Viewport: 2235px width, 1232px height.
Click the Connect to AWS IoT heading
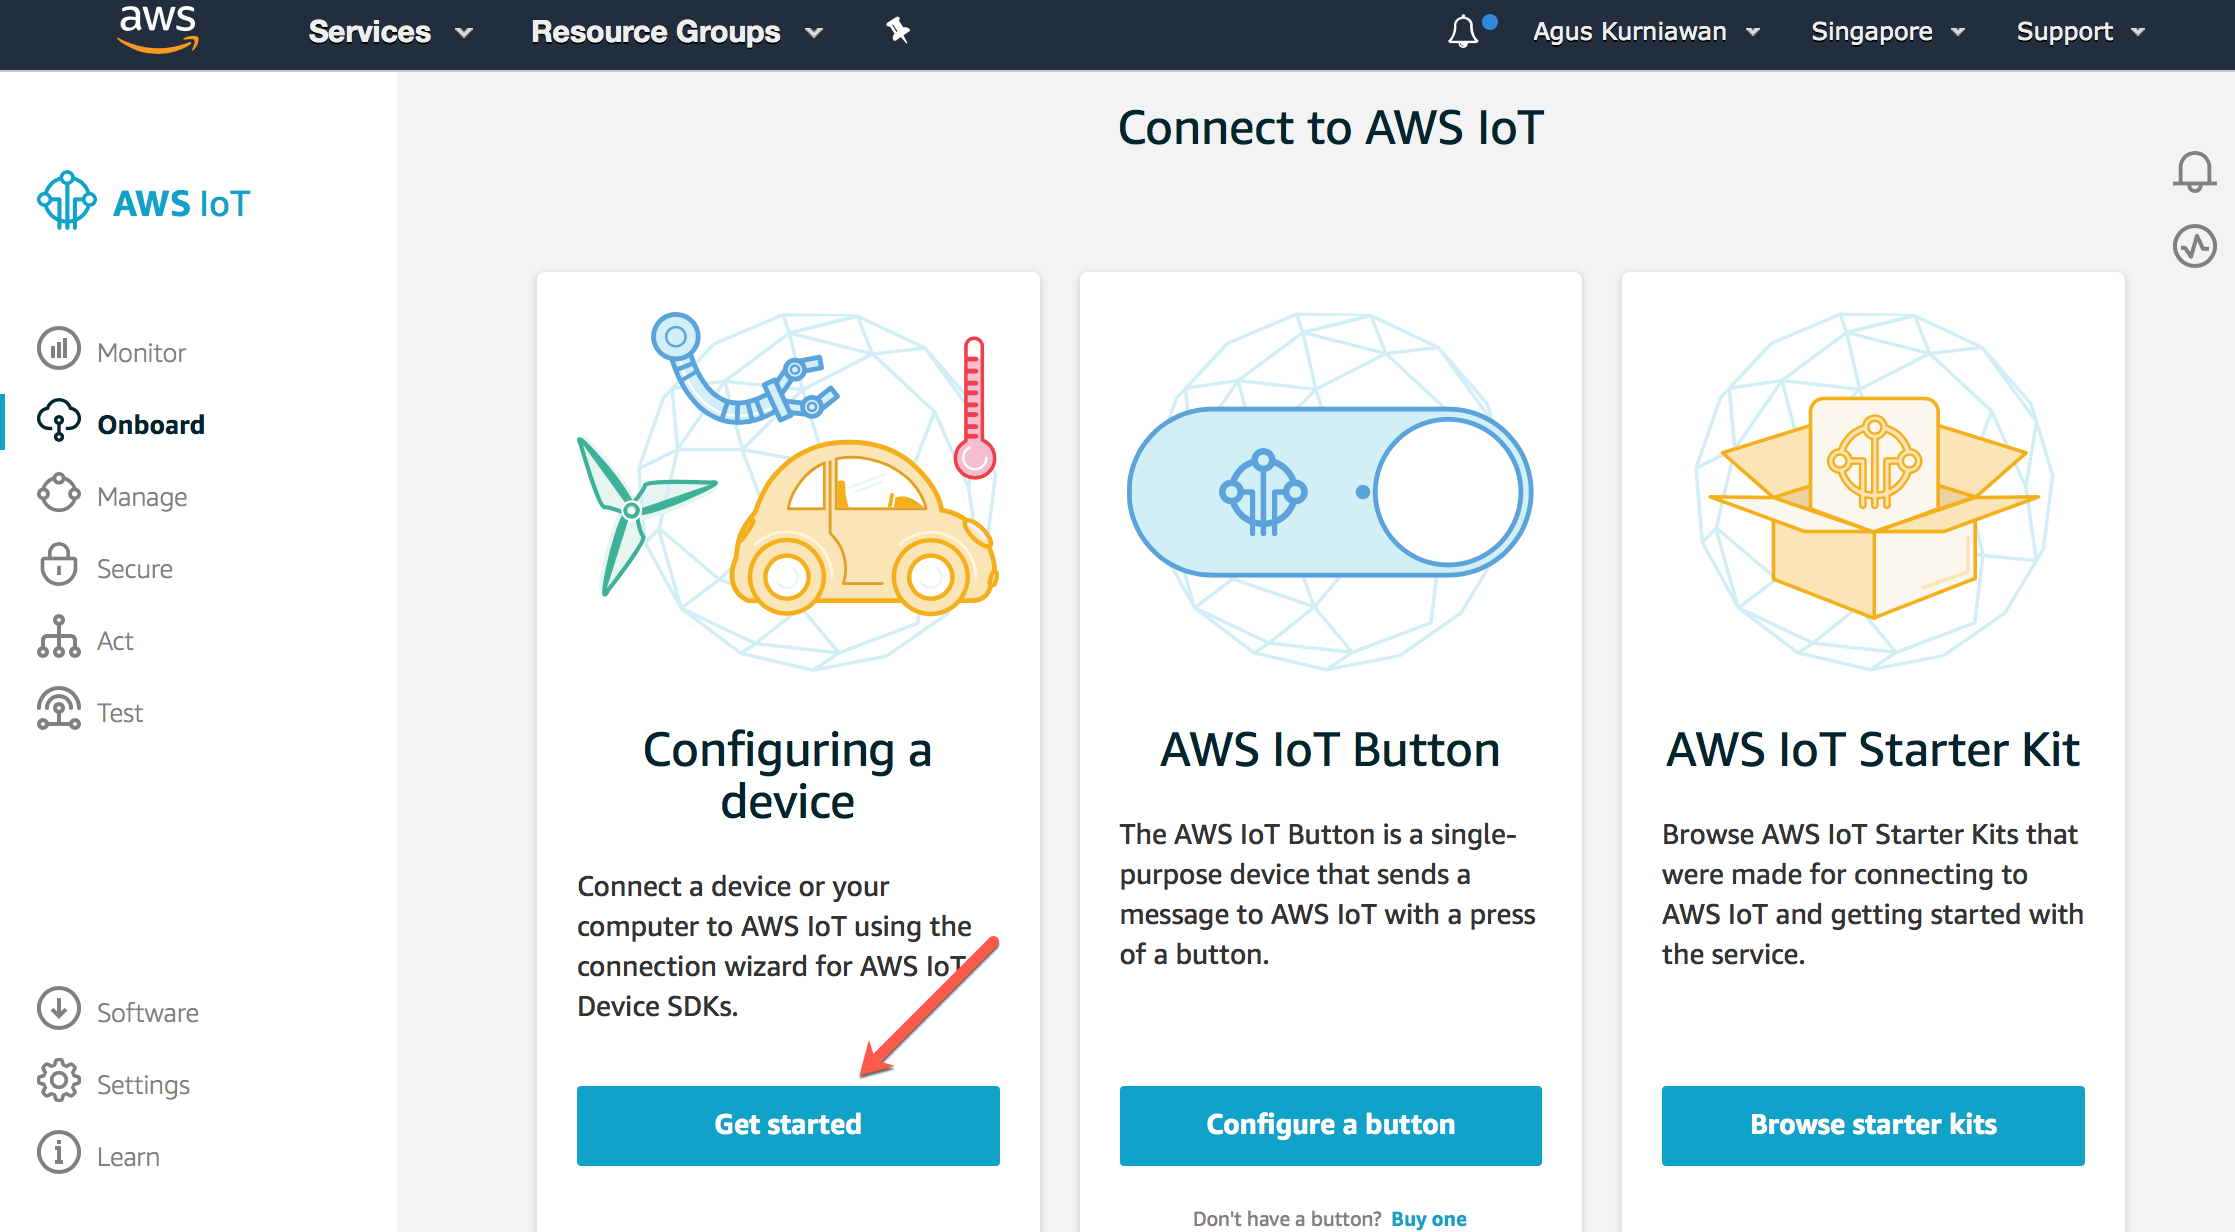pyautogui.click(x=1331, y=128)
